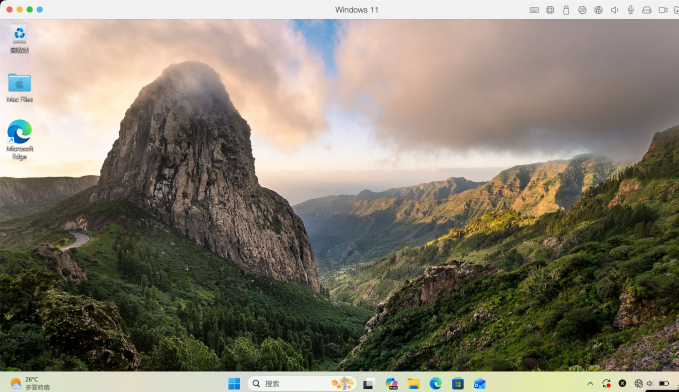
Task: Click the taskbar search box
Action: [301, 383]
